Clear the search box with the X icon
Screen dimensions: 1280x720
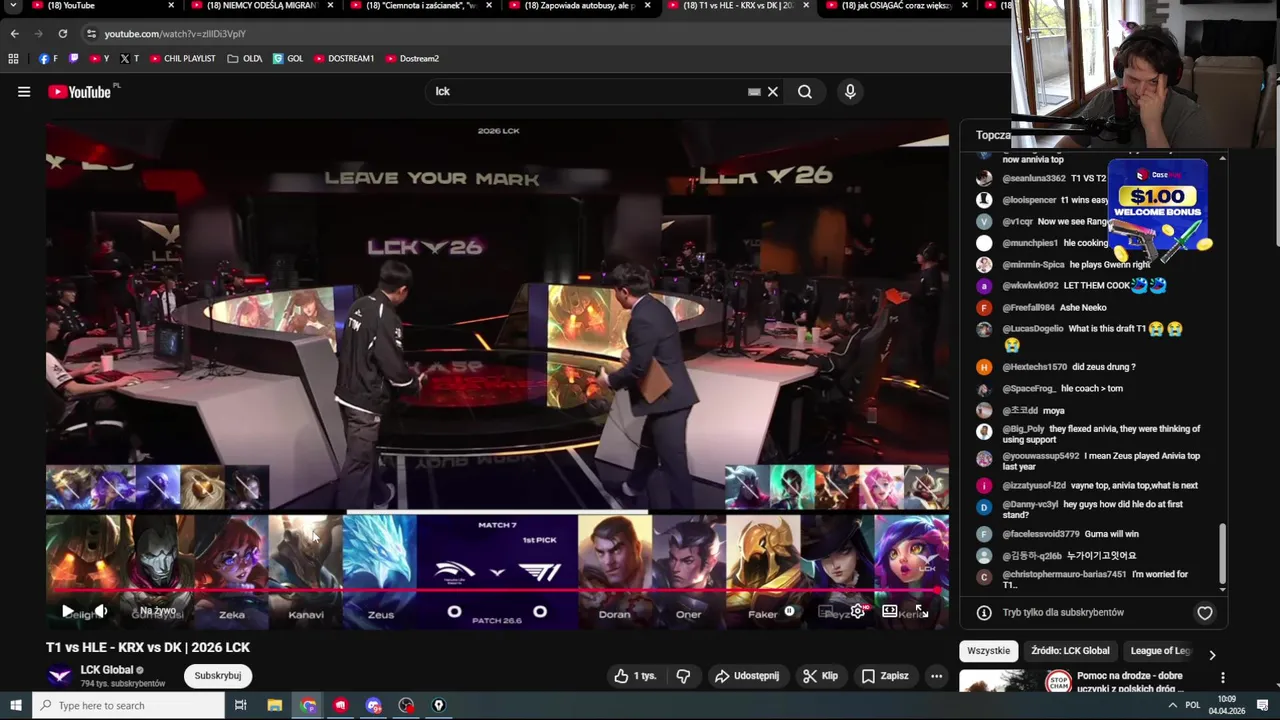pos(772,92)
